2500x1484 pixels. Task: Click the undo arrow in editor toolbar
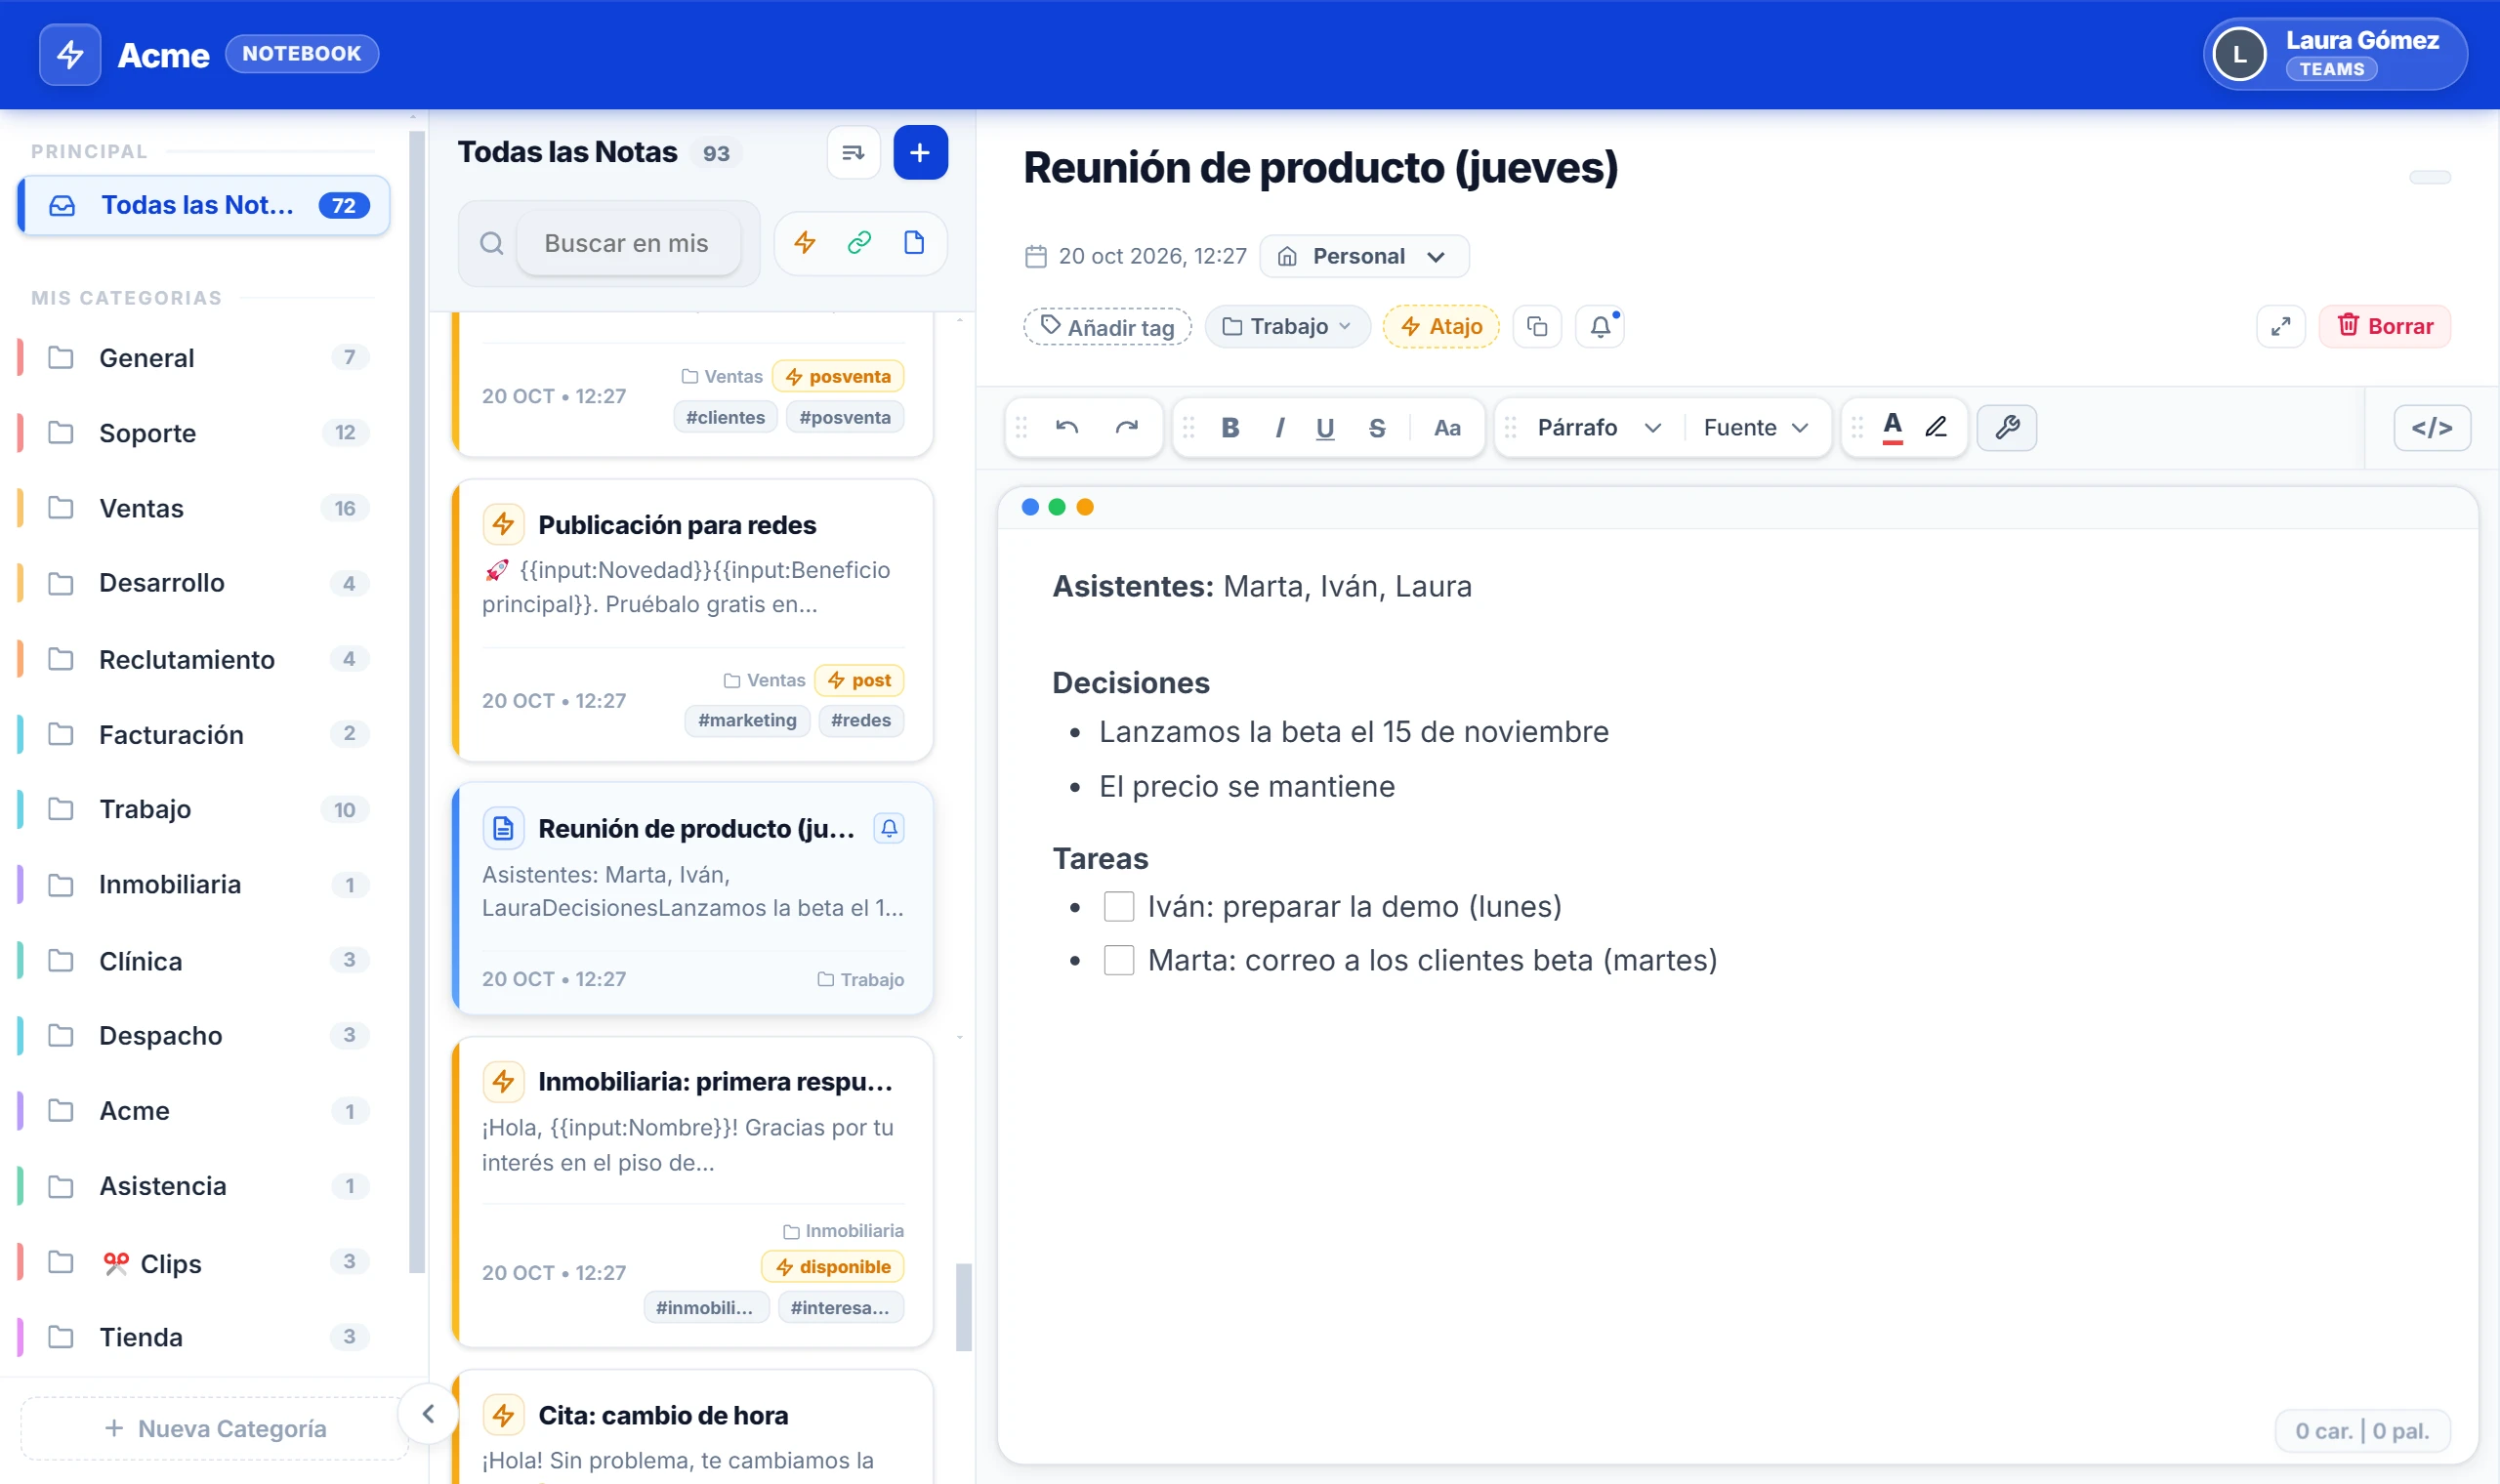point(1066,428)
